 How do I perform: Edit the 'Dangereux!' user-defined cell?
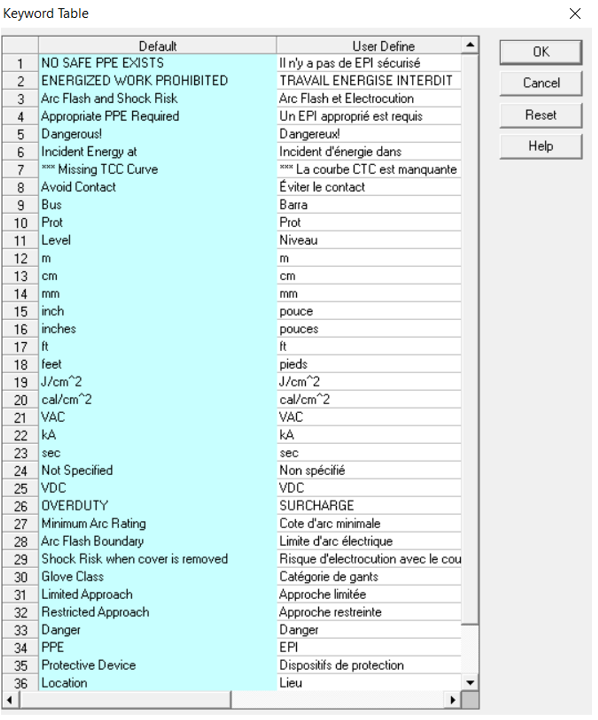(369, 134)
